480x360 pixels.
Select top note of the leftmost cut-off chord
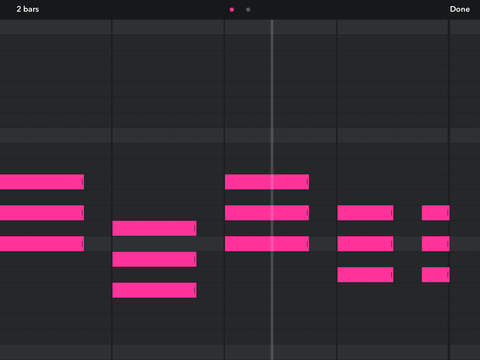click(42, 182)
